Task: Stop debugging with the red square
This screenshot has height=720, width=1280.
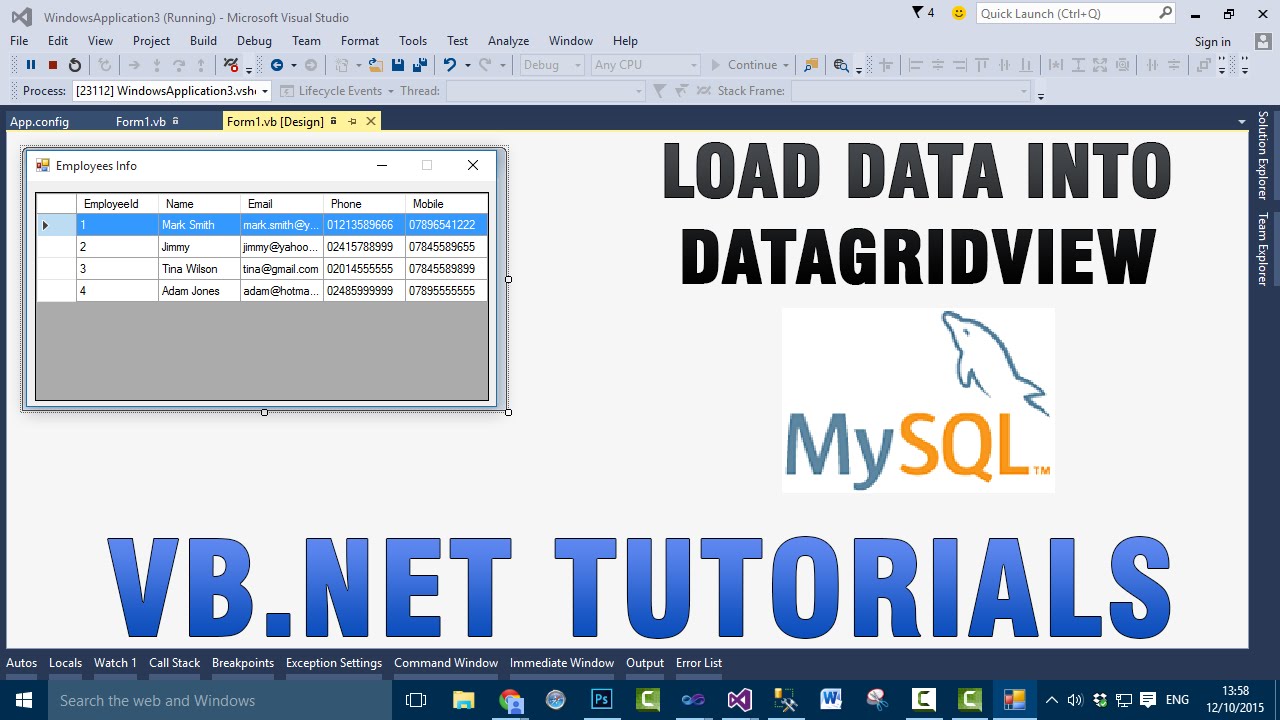Action: click(53, 65)
